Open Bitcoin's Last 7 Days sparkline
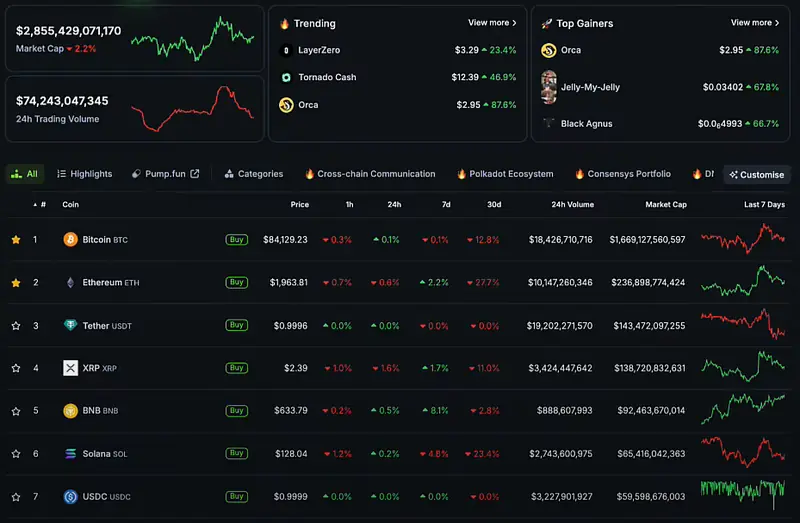Viewport: 800px width, 523px height. pos(743,239)
